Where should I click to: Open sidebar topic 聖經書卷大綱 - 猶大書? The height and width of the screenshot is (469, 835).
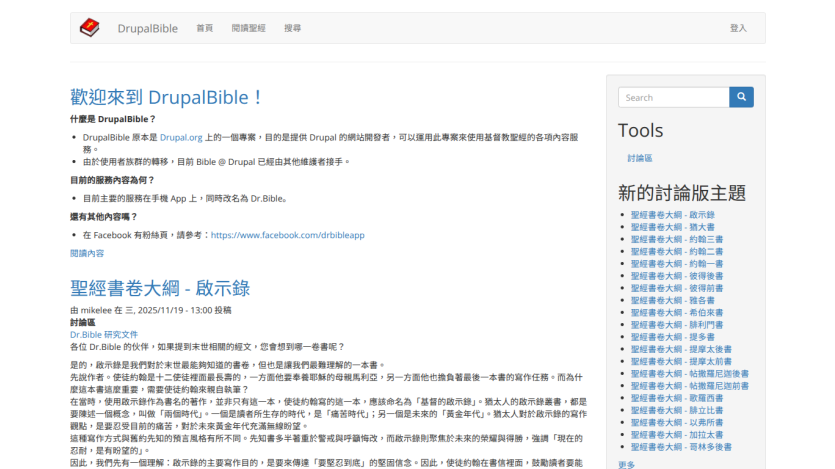(673, 227)
